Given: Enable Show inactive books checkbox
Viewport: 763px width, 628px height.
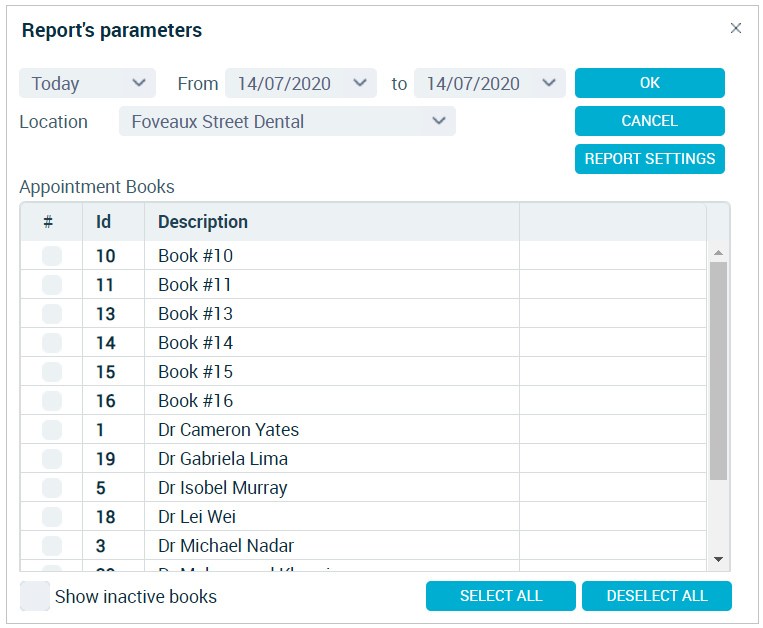Looking at the screenshot, I should (35, 596).
